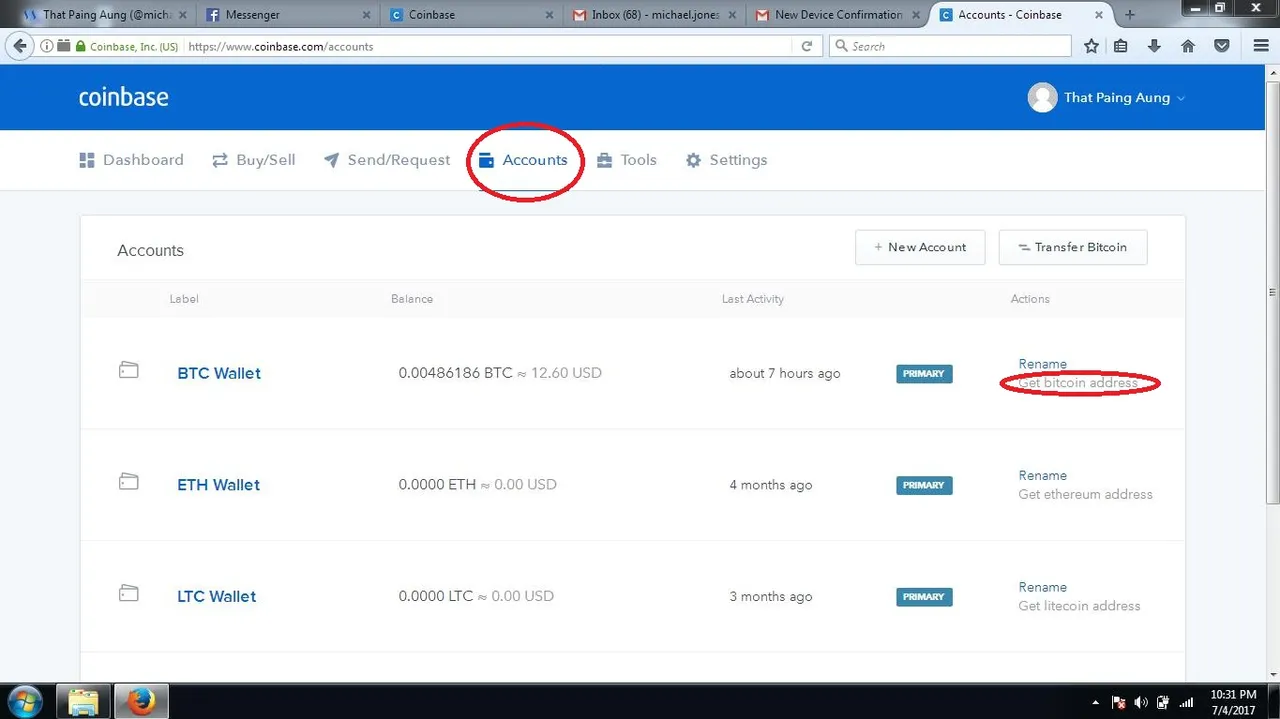The width and height of the screenshot is (1280, 719).
Task: Reload the page with the refresh icon
Action: tap(807, 46)
